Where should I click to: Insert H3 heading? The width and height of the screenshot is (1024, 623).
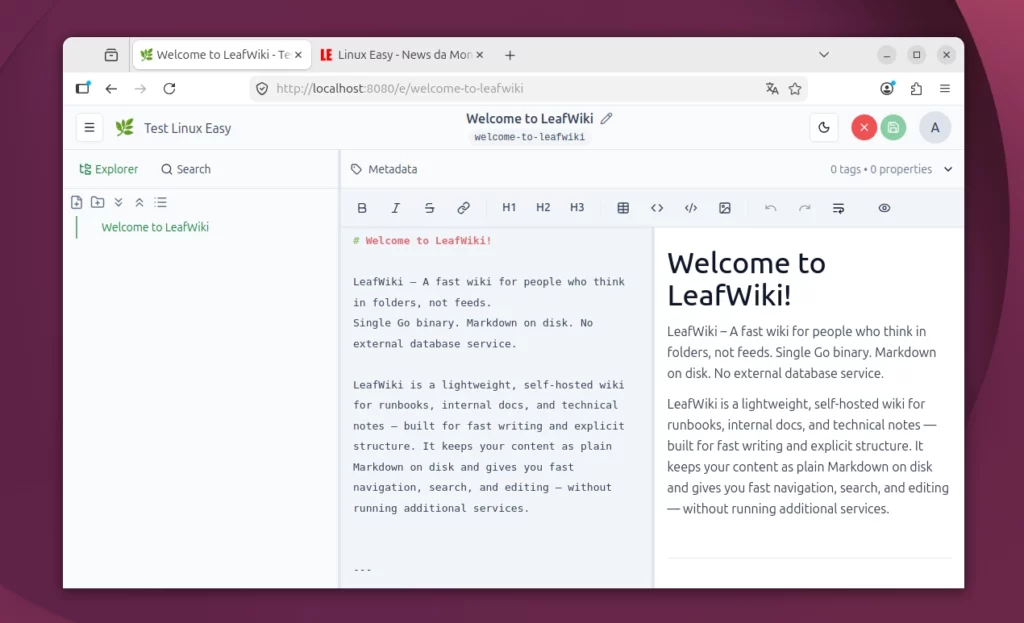(x=577, y=208)
